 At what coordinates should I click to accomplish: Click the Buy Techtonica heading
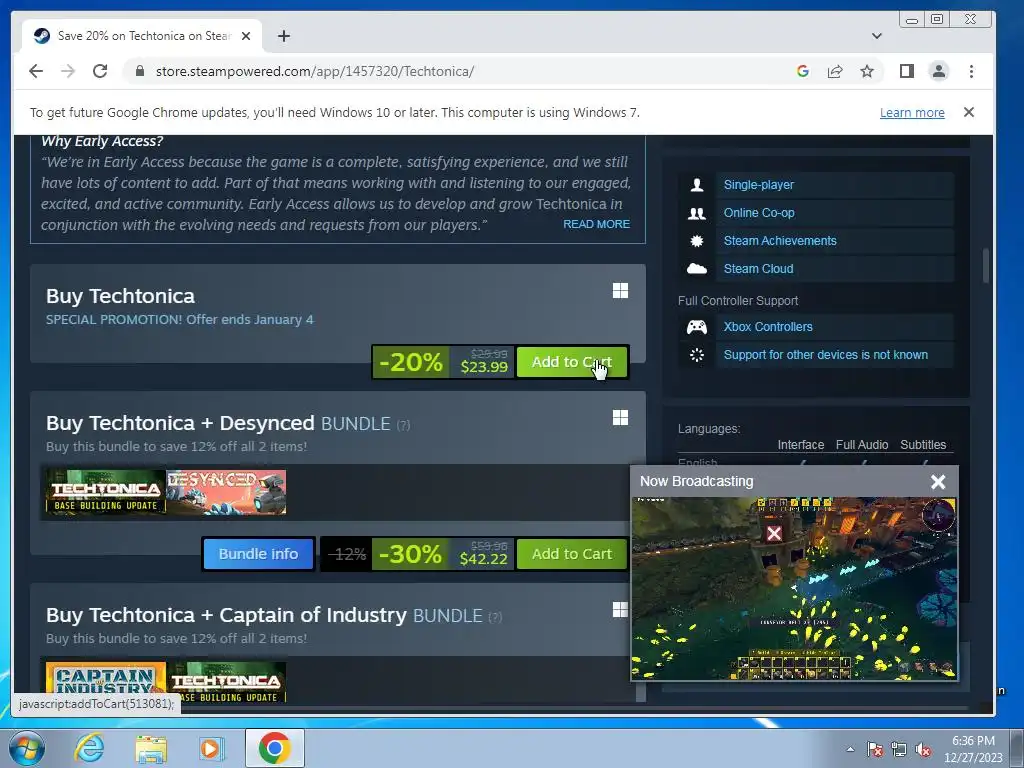(120, 296)
